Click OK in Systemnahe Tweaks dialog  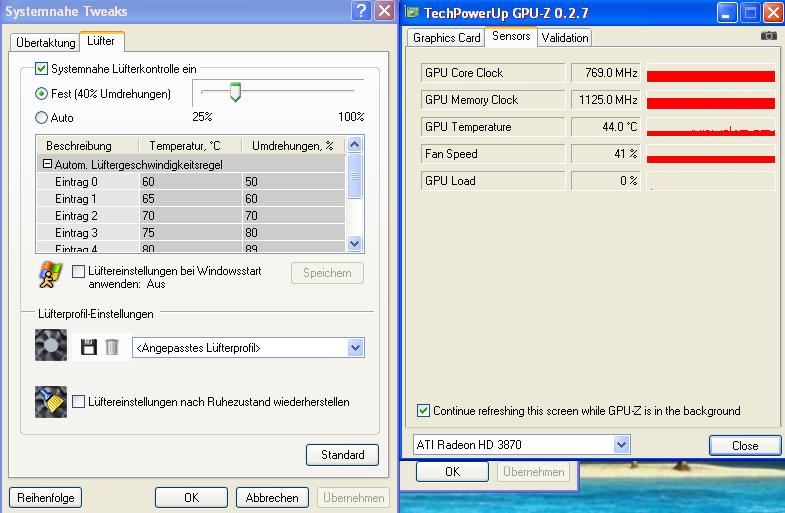tap(191, 498)
